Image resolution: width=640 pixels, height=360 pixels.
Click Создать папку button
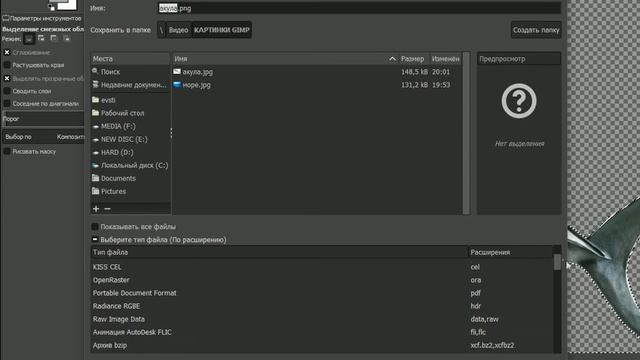pos(536,30)
